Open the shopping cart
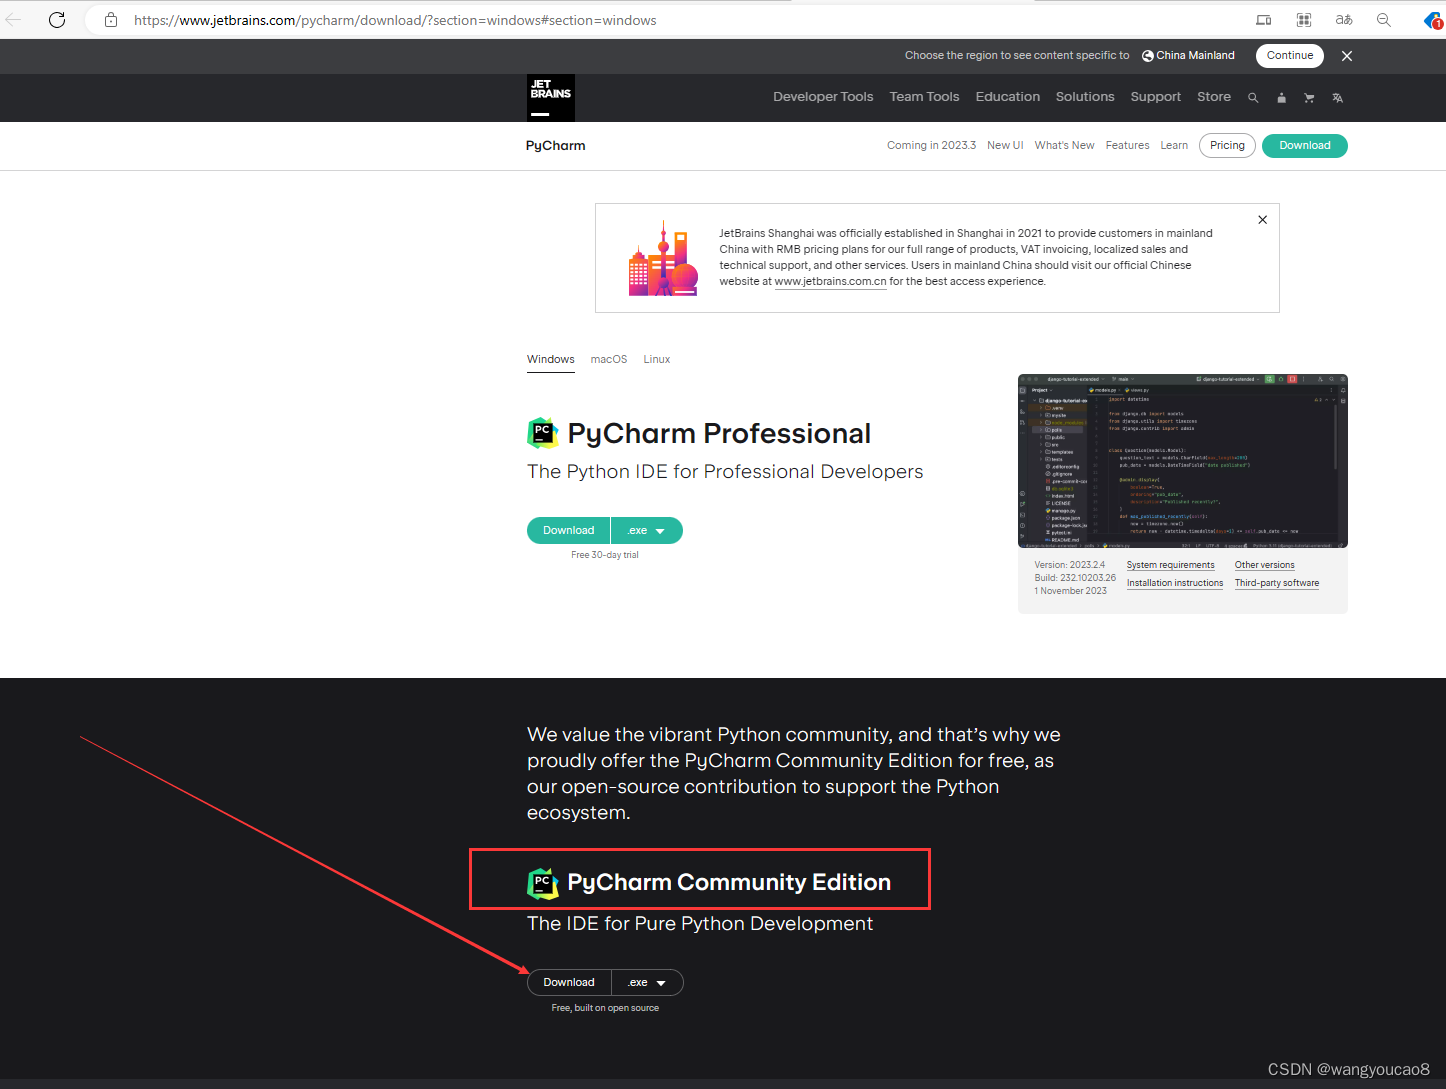The height and width of the screenshot is (1089, 1446). [1309, 97]
